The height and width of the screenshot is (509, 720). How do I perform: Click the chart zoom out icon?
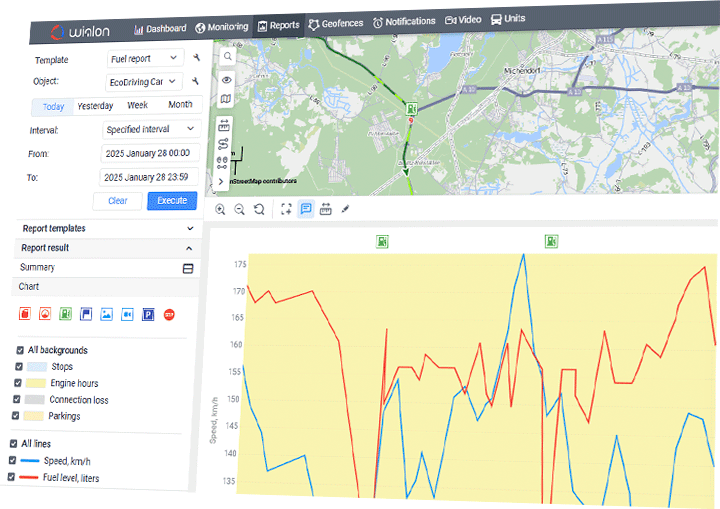(x=240, y=209)
